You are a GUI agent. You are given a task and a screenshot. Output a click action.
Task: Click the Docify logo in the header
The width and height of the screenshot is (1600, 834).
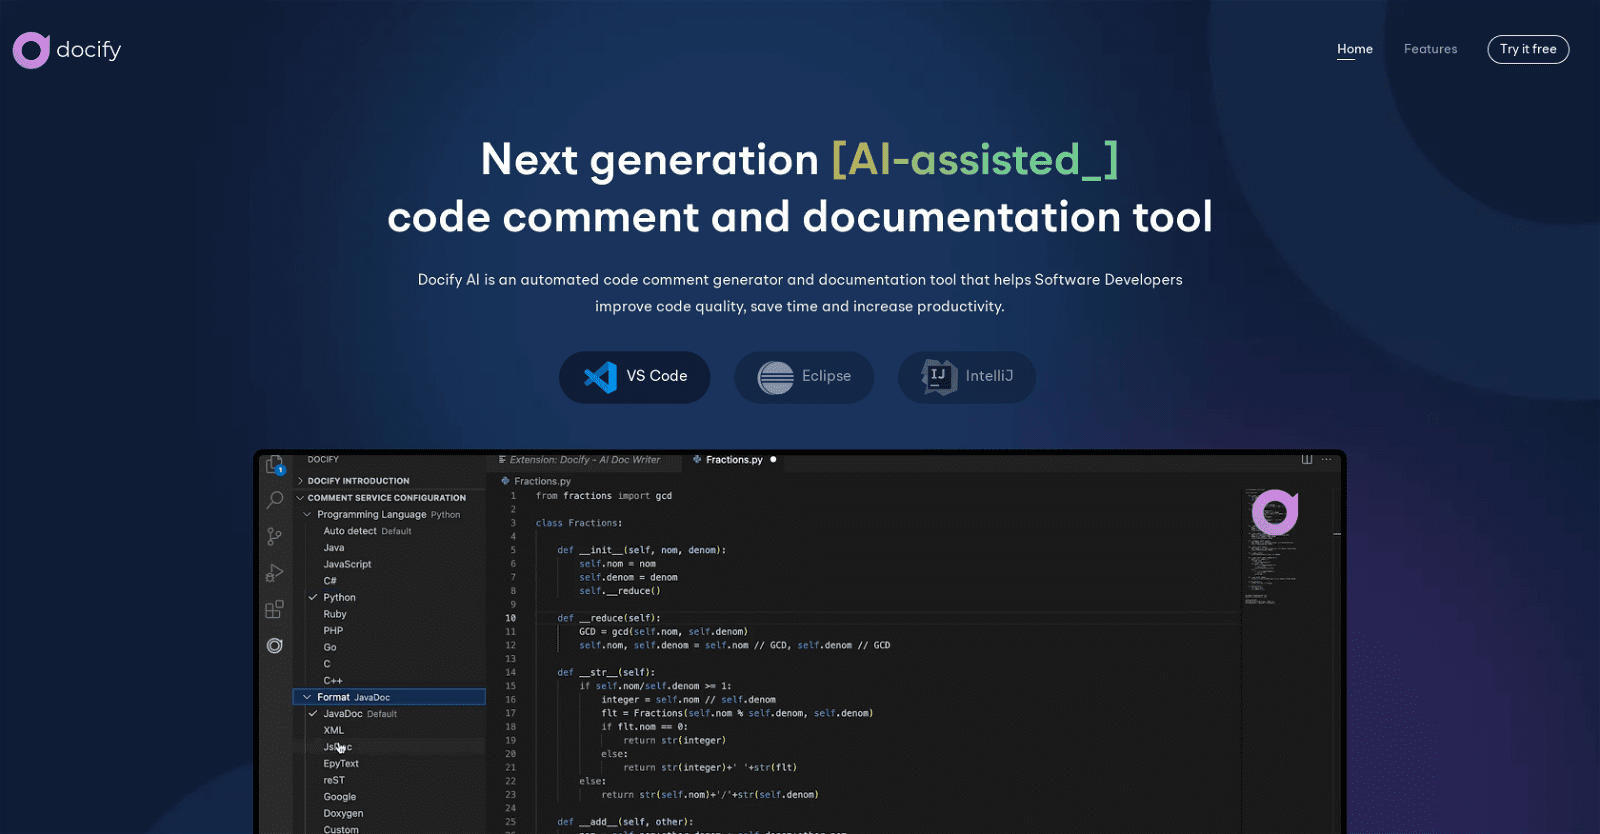point(67,50)
